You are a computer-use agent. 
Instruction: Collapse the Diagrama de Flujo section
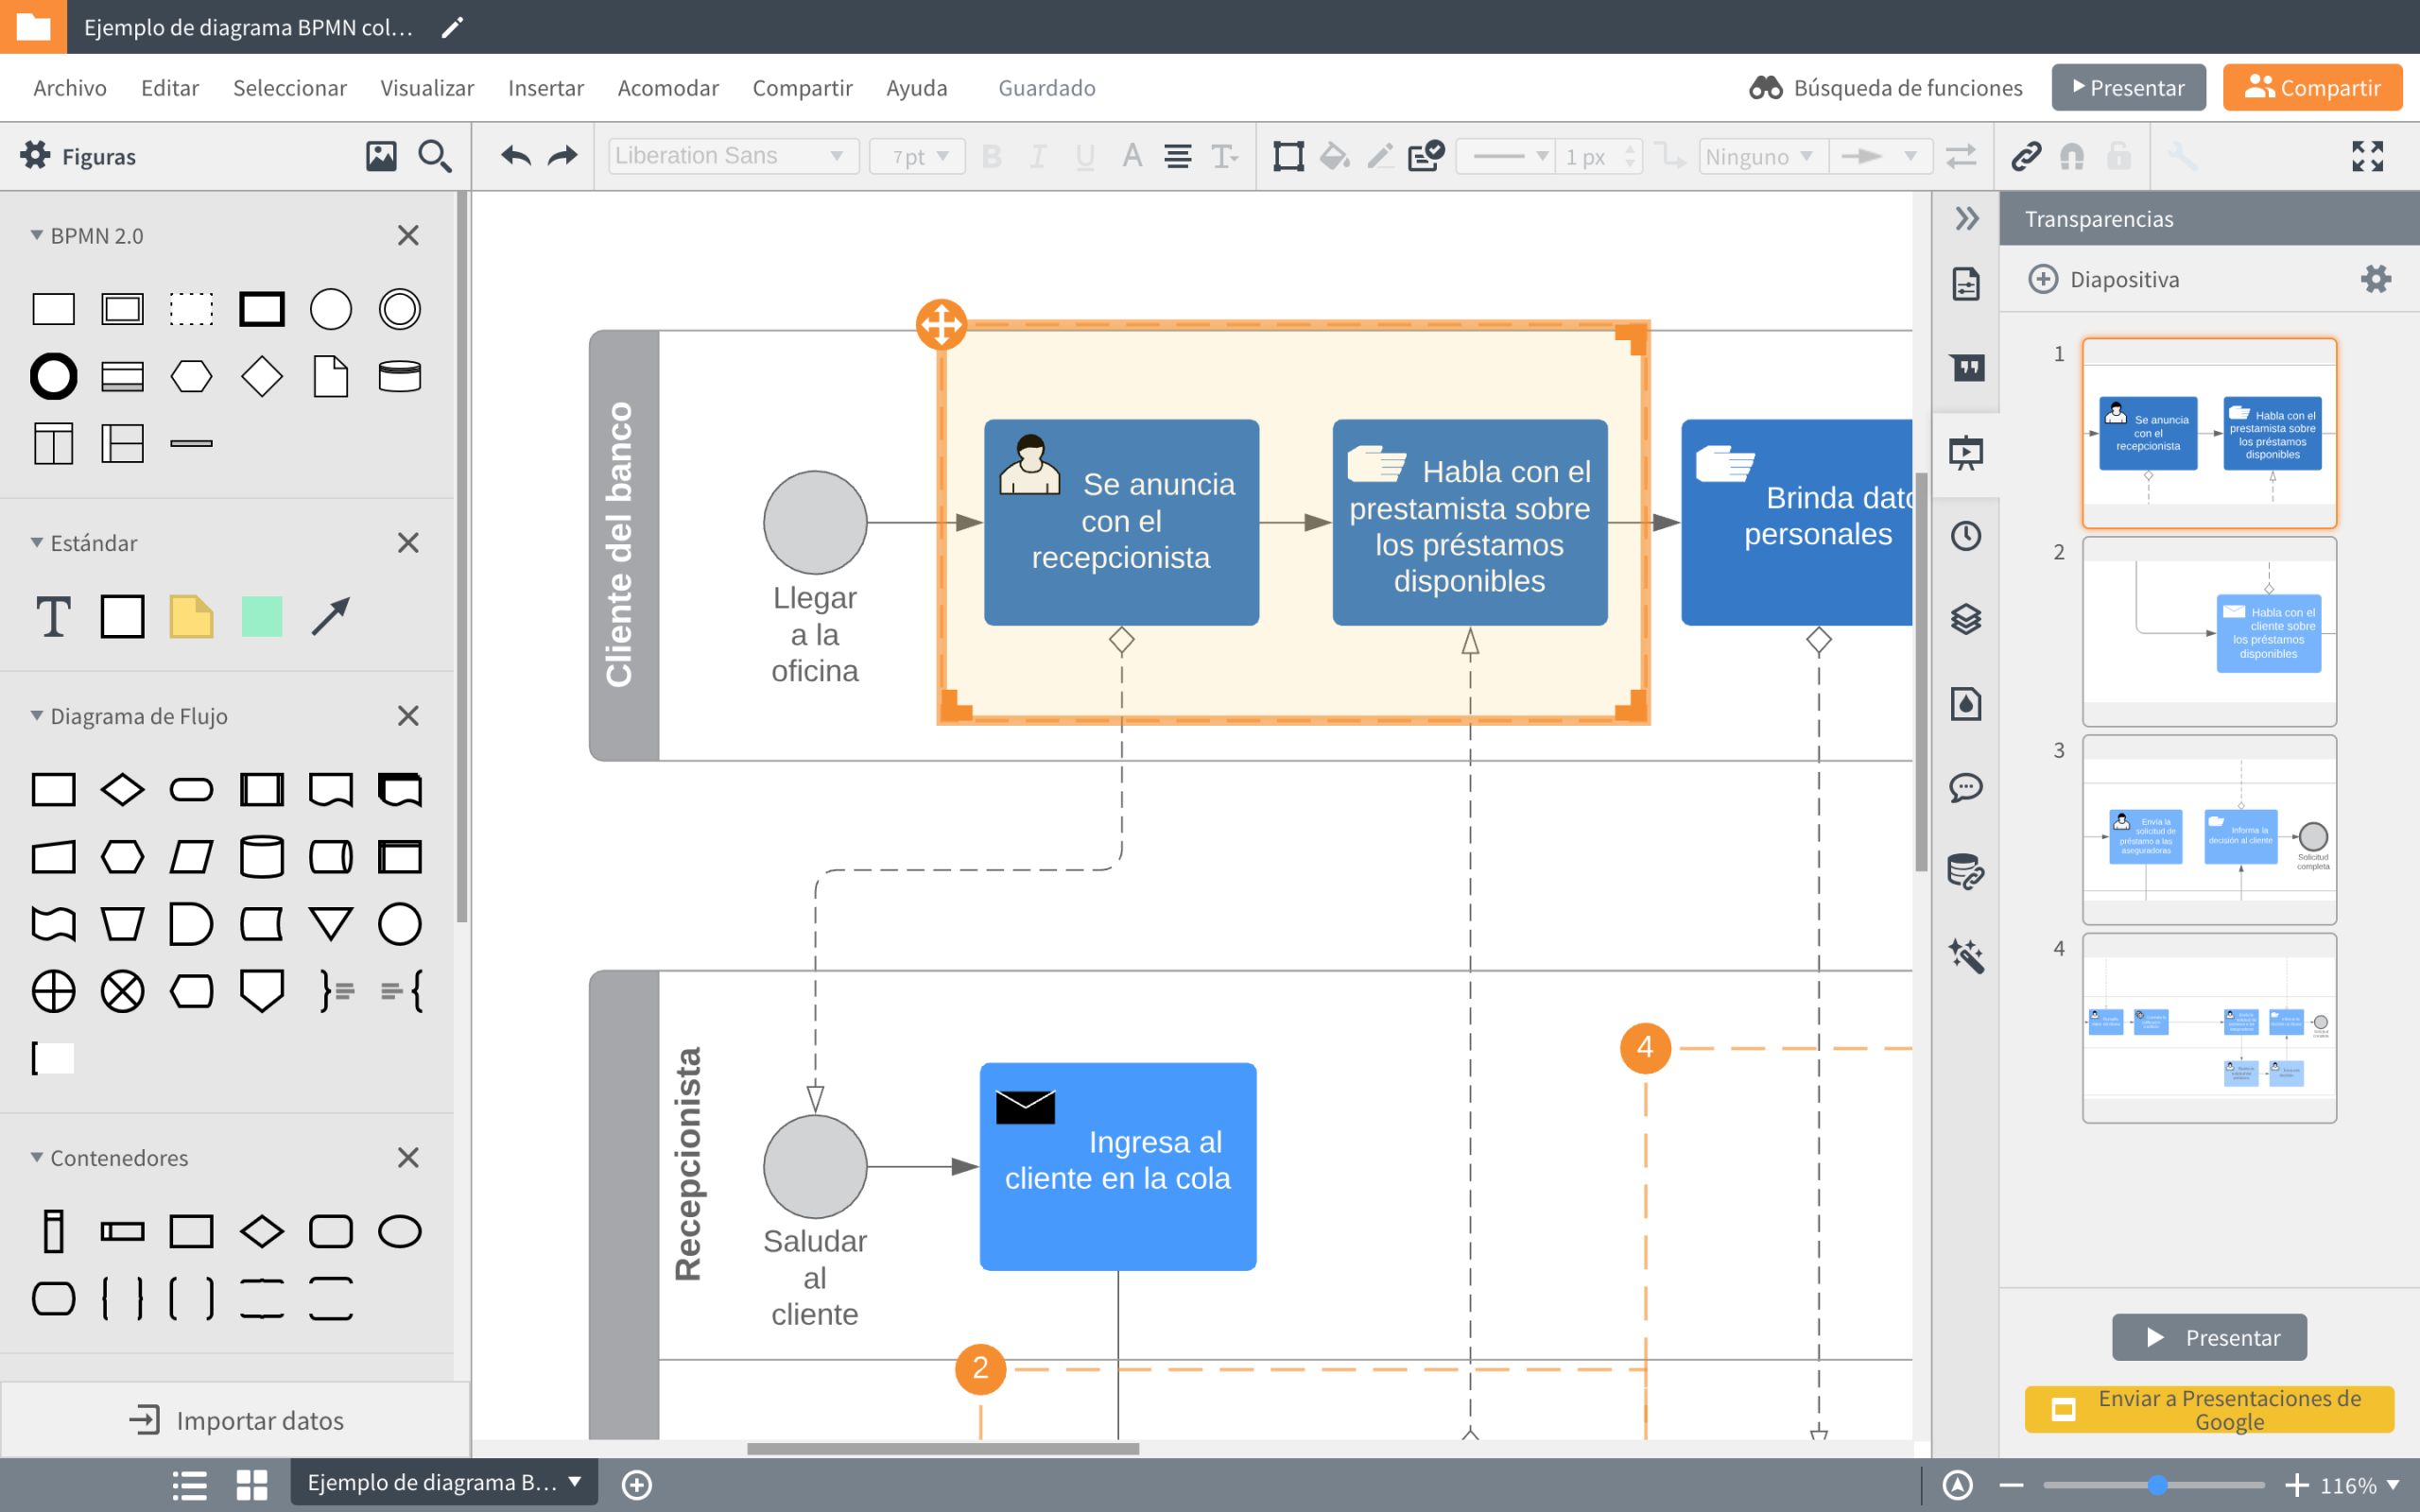click(37, 715)
